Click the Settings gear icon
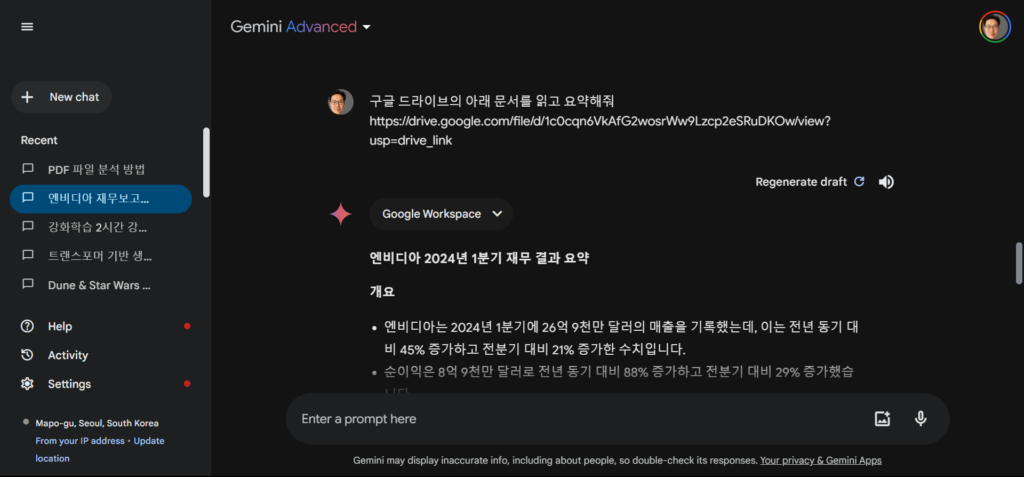The image size is (1024, 477). (27, 384)
